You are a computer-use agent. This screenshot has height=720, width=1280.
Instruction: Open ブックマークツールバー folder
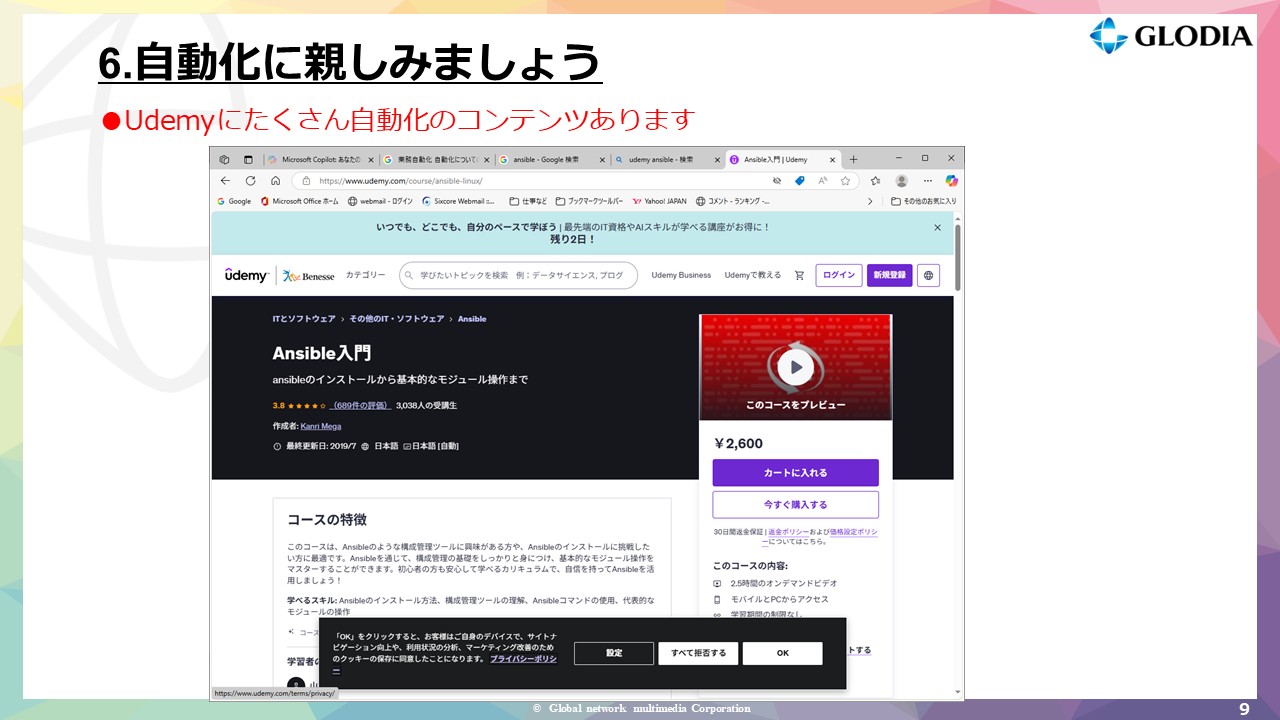589,201
